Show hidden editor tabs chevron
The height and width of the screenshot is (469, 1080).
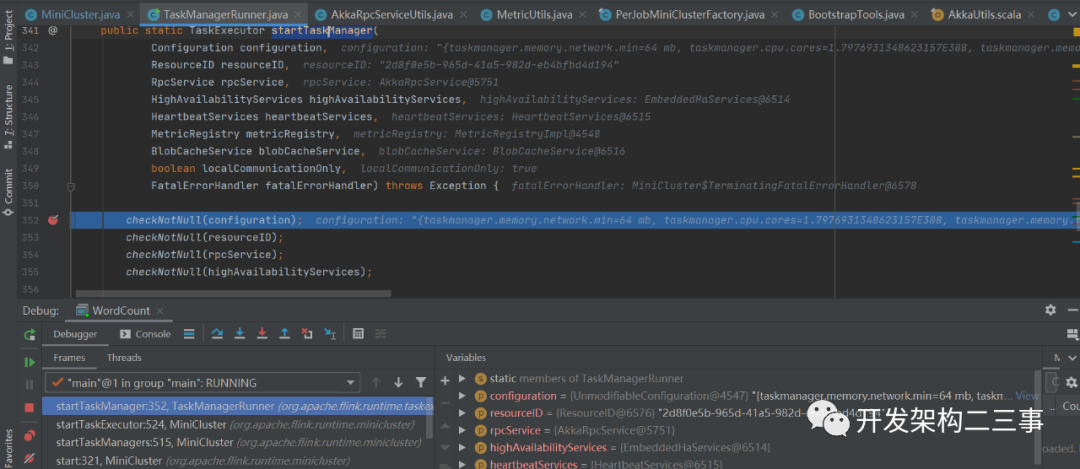[x=1071, y=14]
